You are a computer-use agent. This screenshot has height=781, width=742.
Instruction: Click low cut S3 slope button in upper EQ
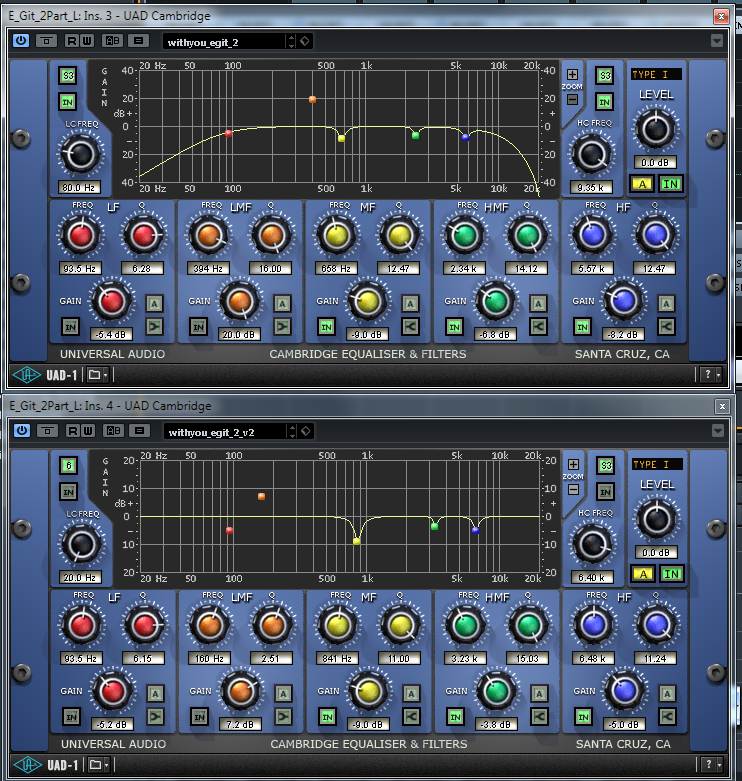[68, 76]
